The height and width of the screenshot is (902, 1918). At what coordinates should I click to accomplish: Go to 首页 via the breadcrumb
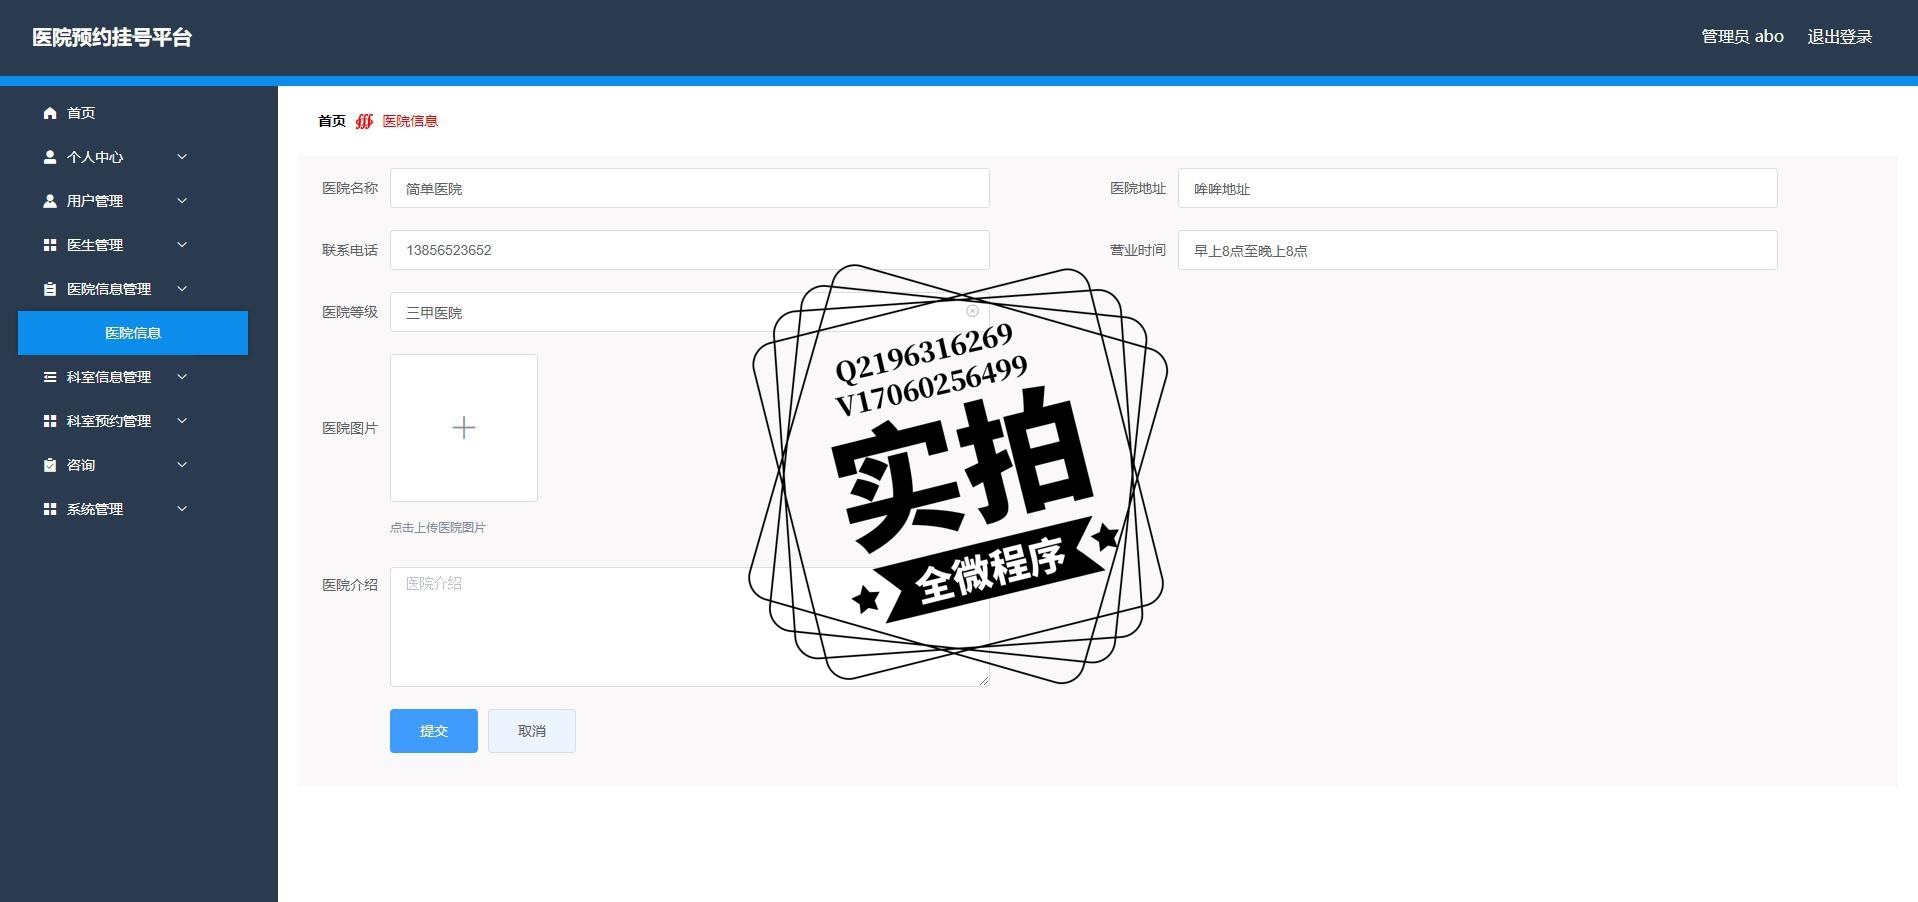[332, 121]
